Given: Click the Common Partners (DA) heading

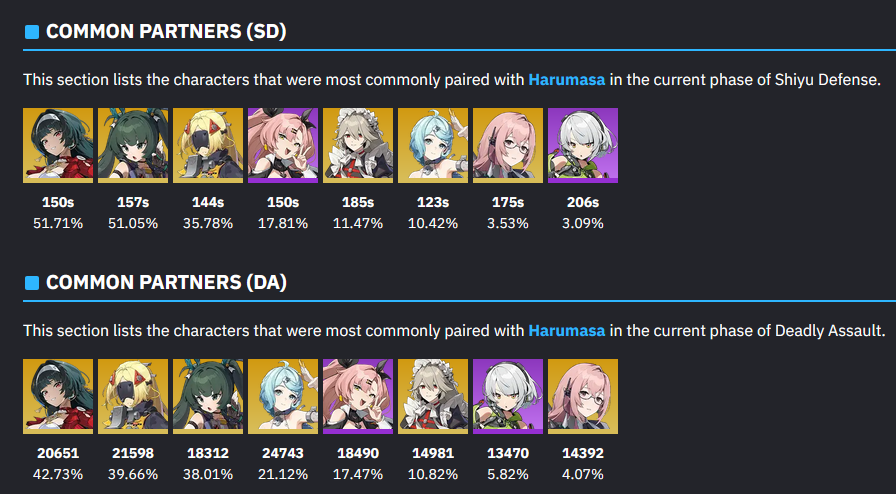Looking at the screenshot, I should click(x=166, y=282).
